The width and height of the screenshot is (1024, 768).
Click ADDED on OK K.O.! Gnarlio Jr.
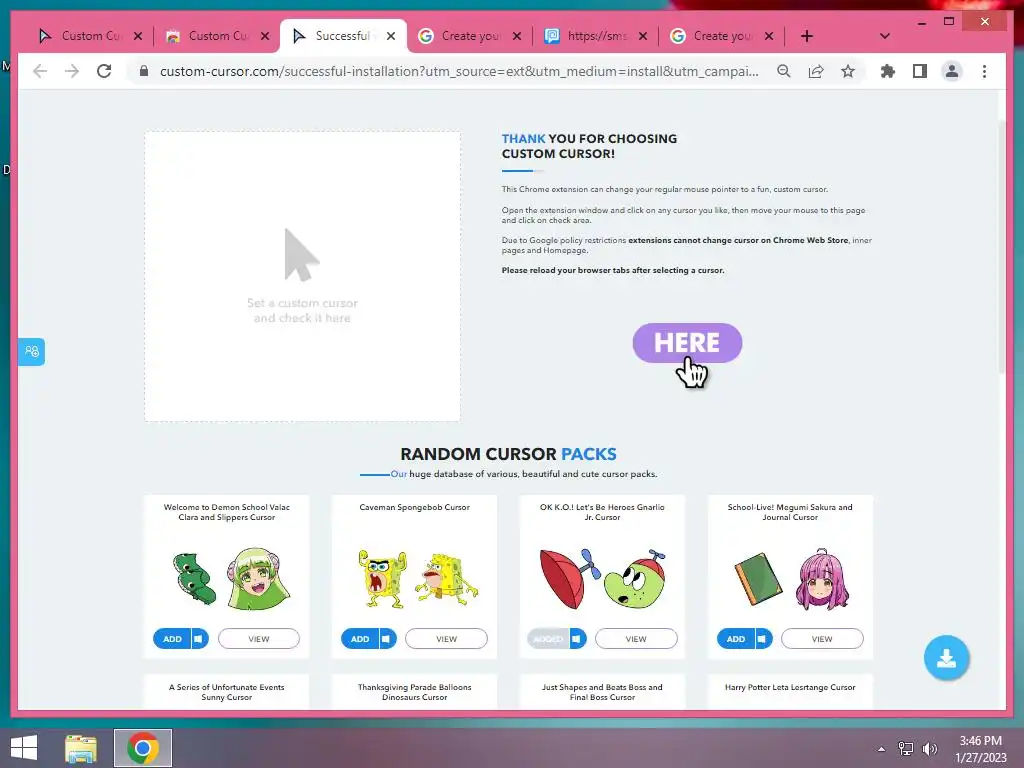tap(548, 639)
